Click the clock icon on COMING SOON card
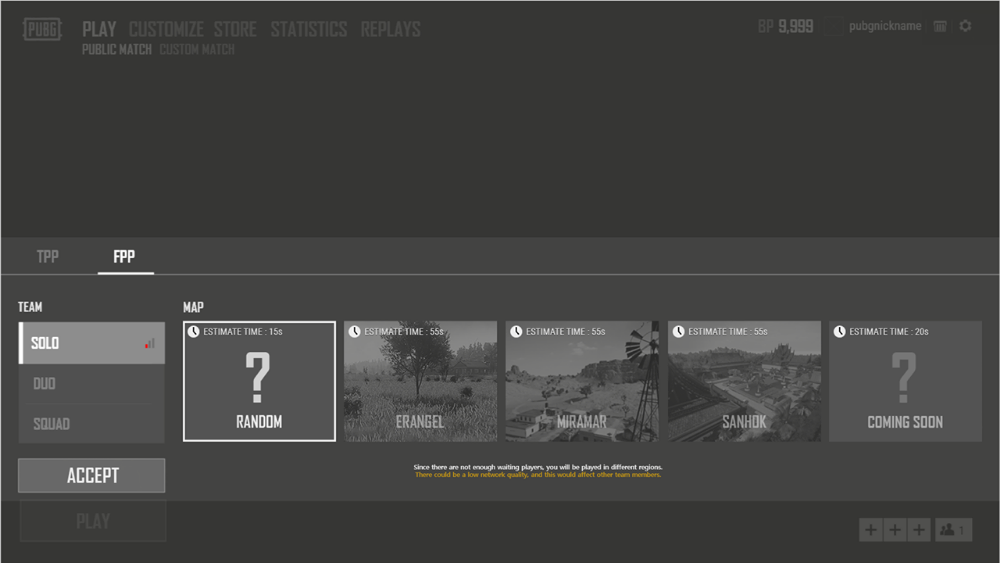This screenshot has height=563, width=1000. pyautogui.click(x=839, y=332)
